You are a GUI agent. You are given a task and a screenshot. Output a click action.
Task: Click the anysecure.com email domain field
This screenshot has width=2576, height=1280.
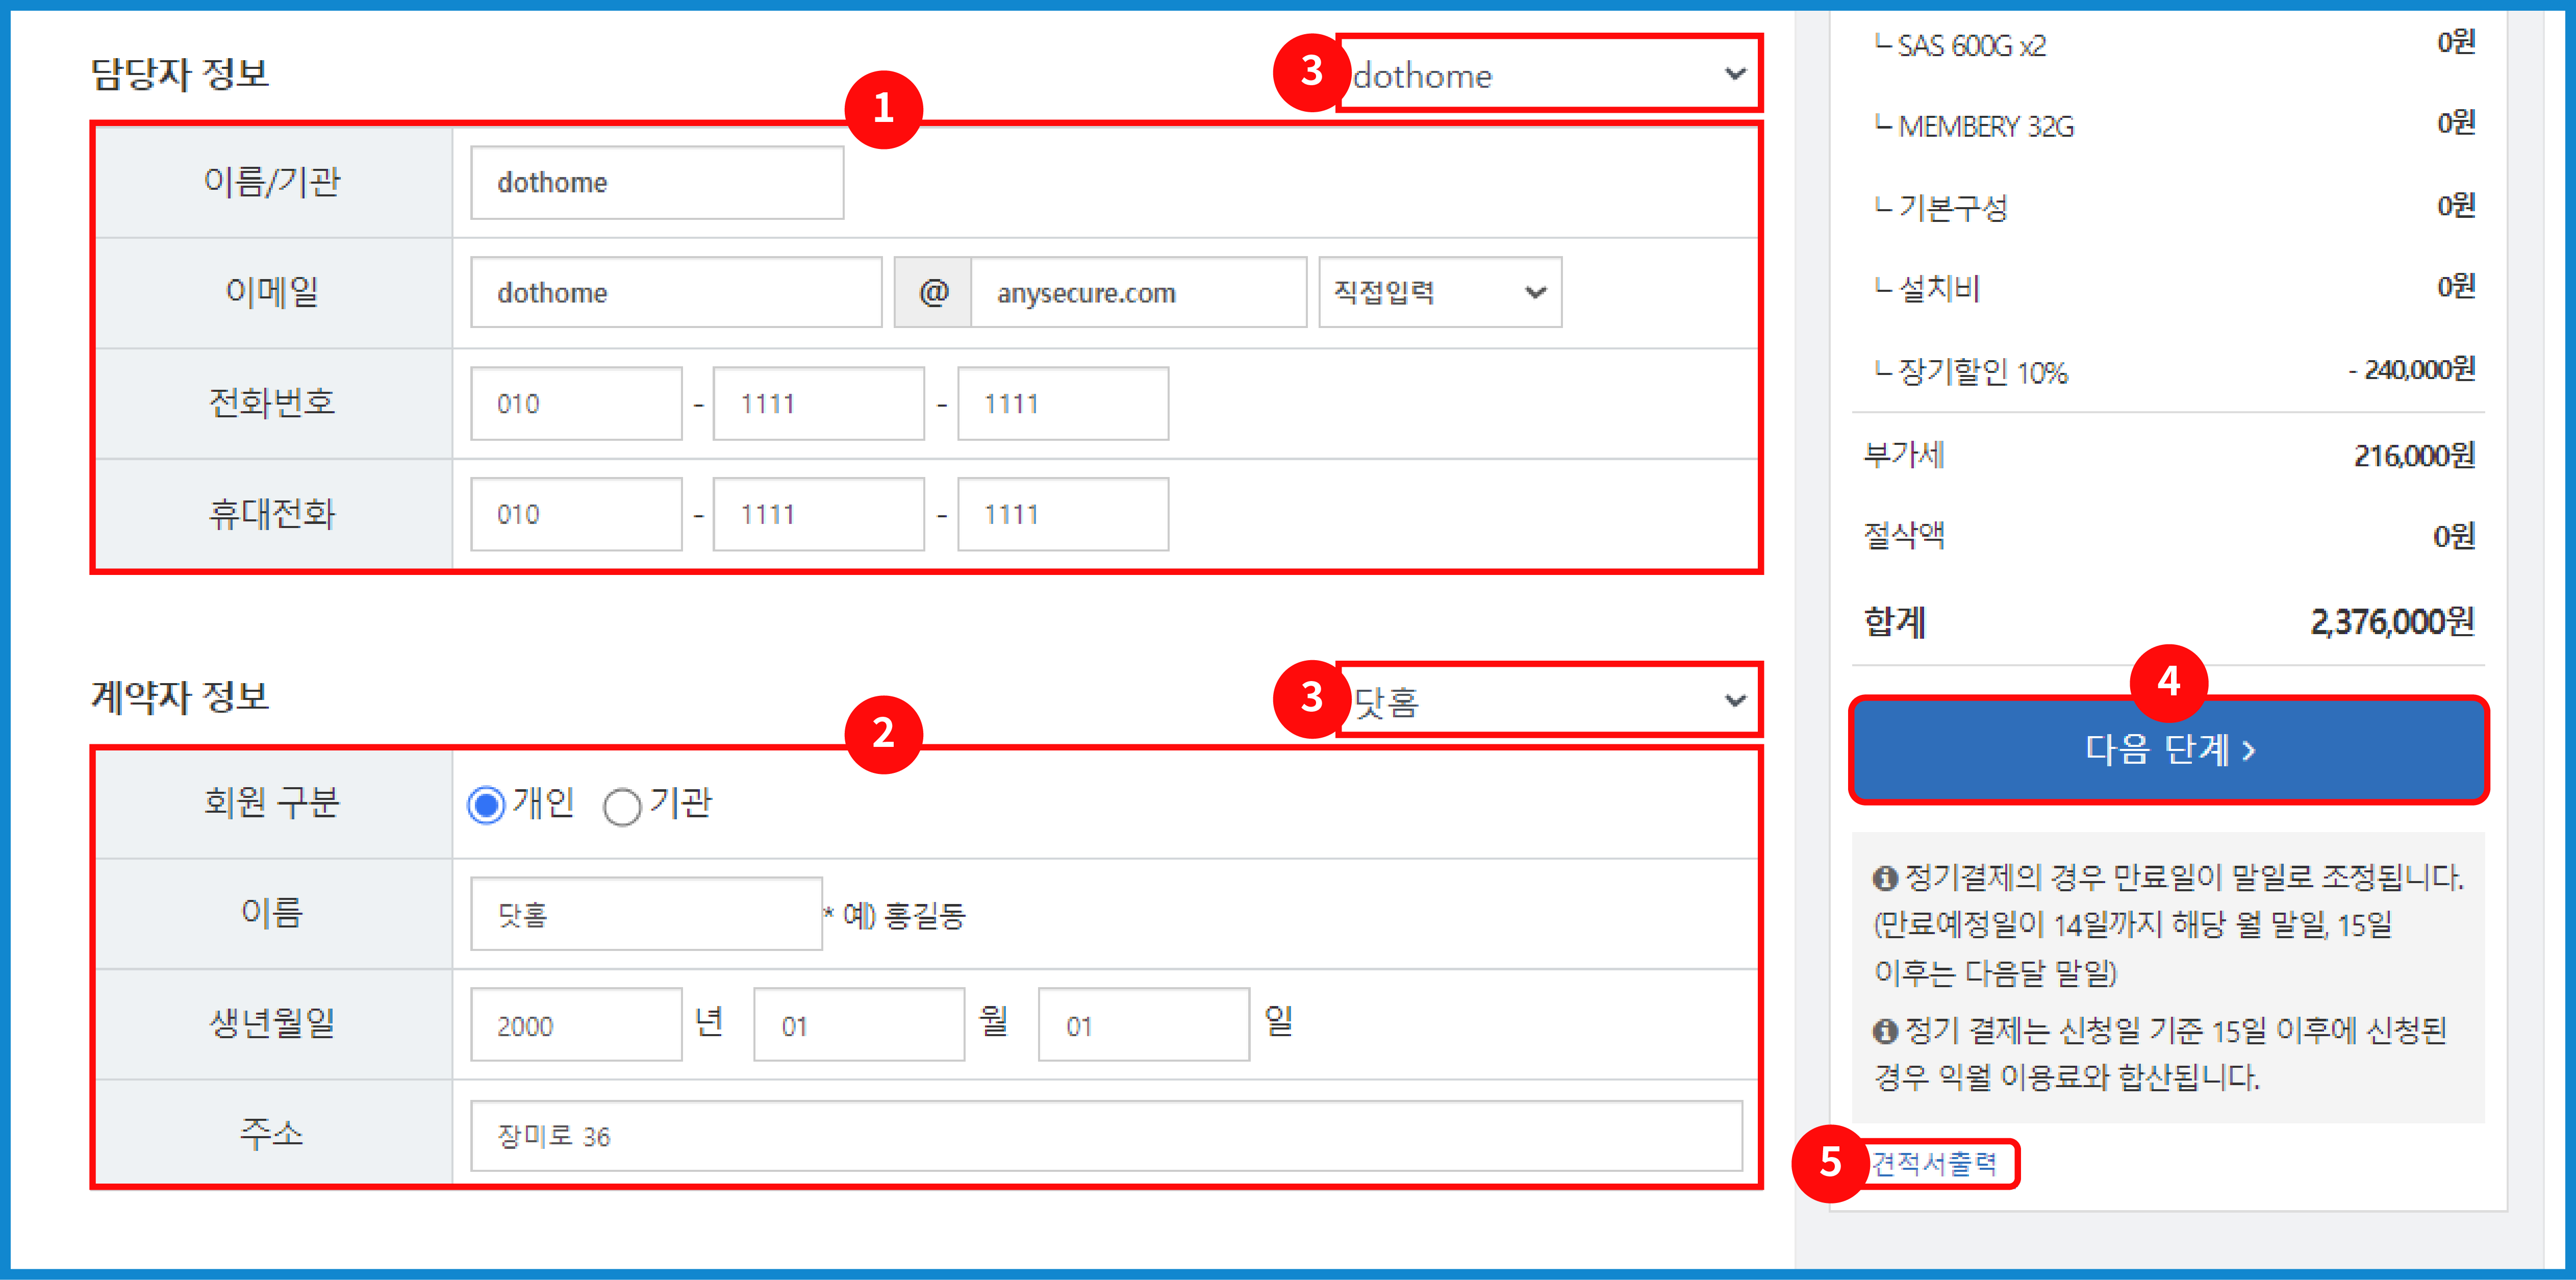click(x=1137, y=293)
